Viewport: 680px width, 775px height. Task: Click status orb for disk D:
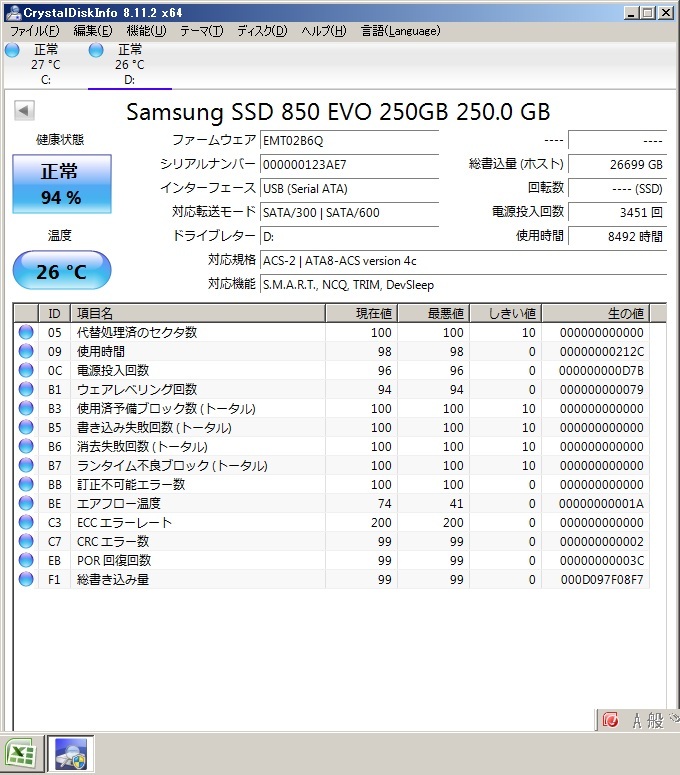tap(96, 50)
